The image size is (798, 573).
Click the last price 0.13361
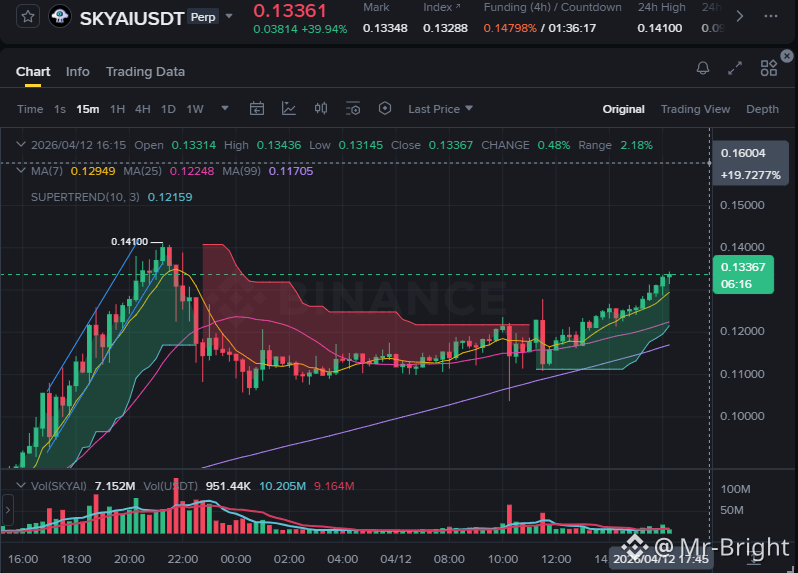pyautogui.click(x=290, y=11)
